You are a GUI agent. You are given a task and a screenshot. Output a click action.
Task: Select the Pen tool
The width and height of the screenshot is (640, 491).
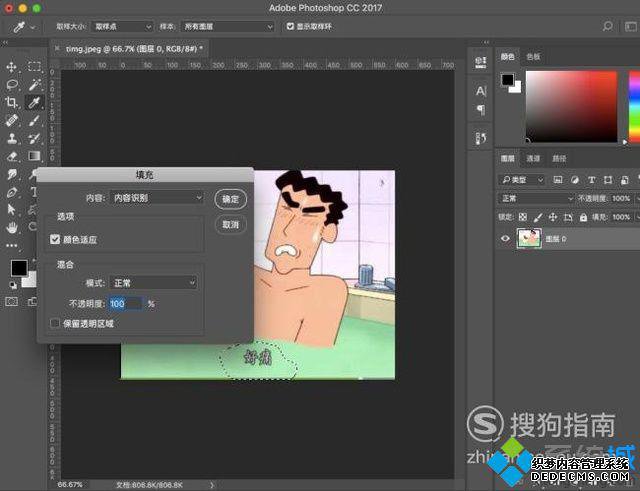[12, 192]
